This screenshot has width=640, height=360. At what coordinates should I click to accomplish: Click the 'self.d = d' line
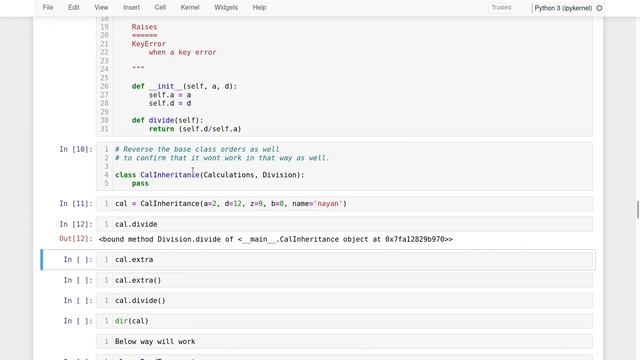click(170, 103)
